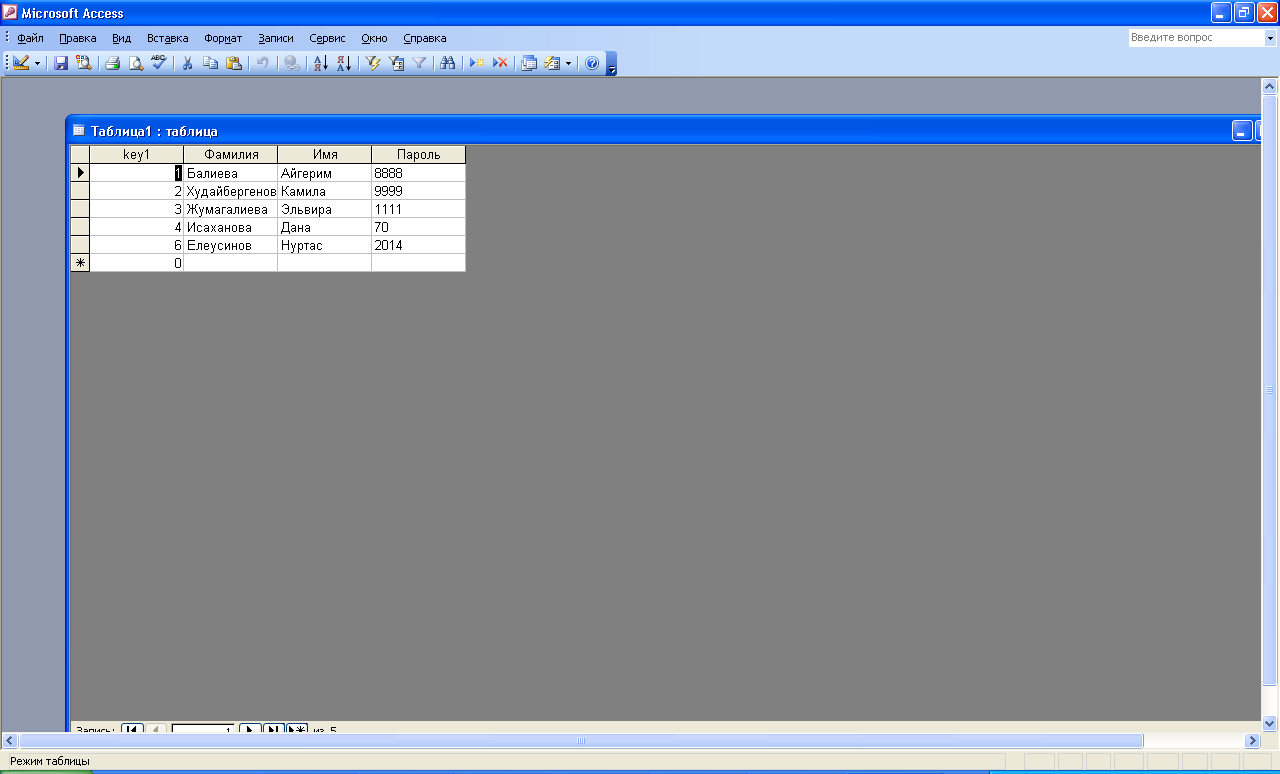Viewport: 1280px width, 774px height.
Task: Click the new-row selector marked with asterisk
Action: (79, 263)
